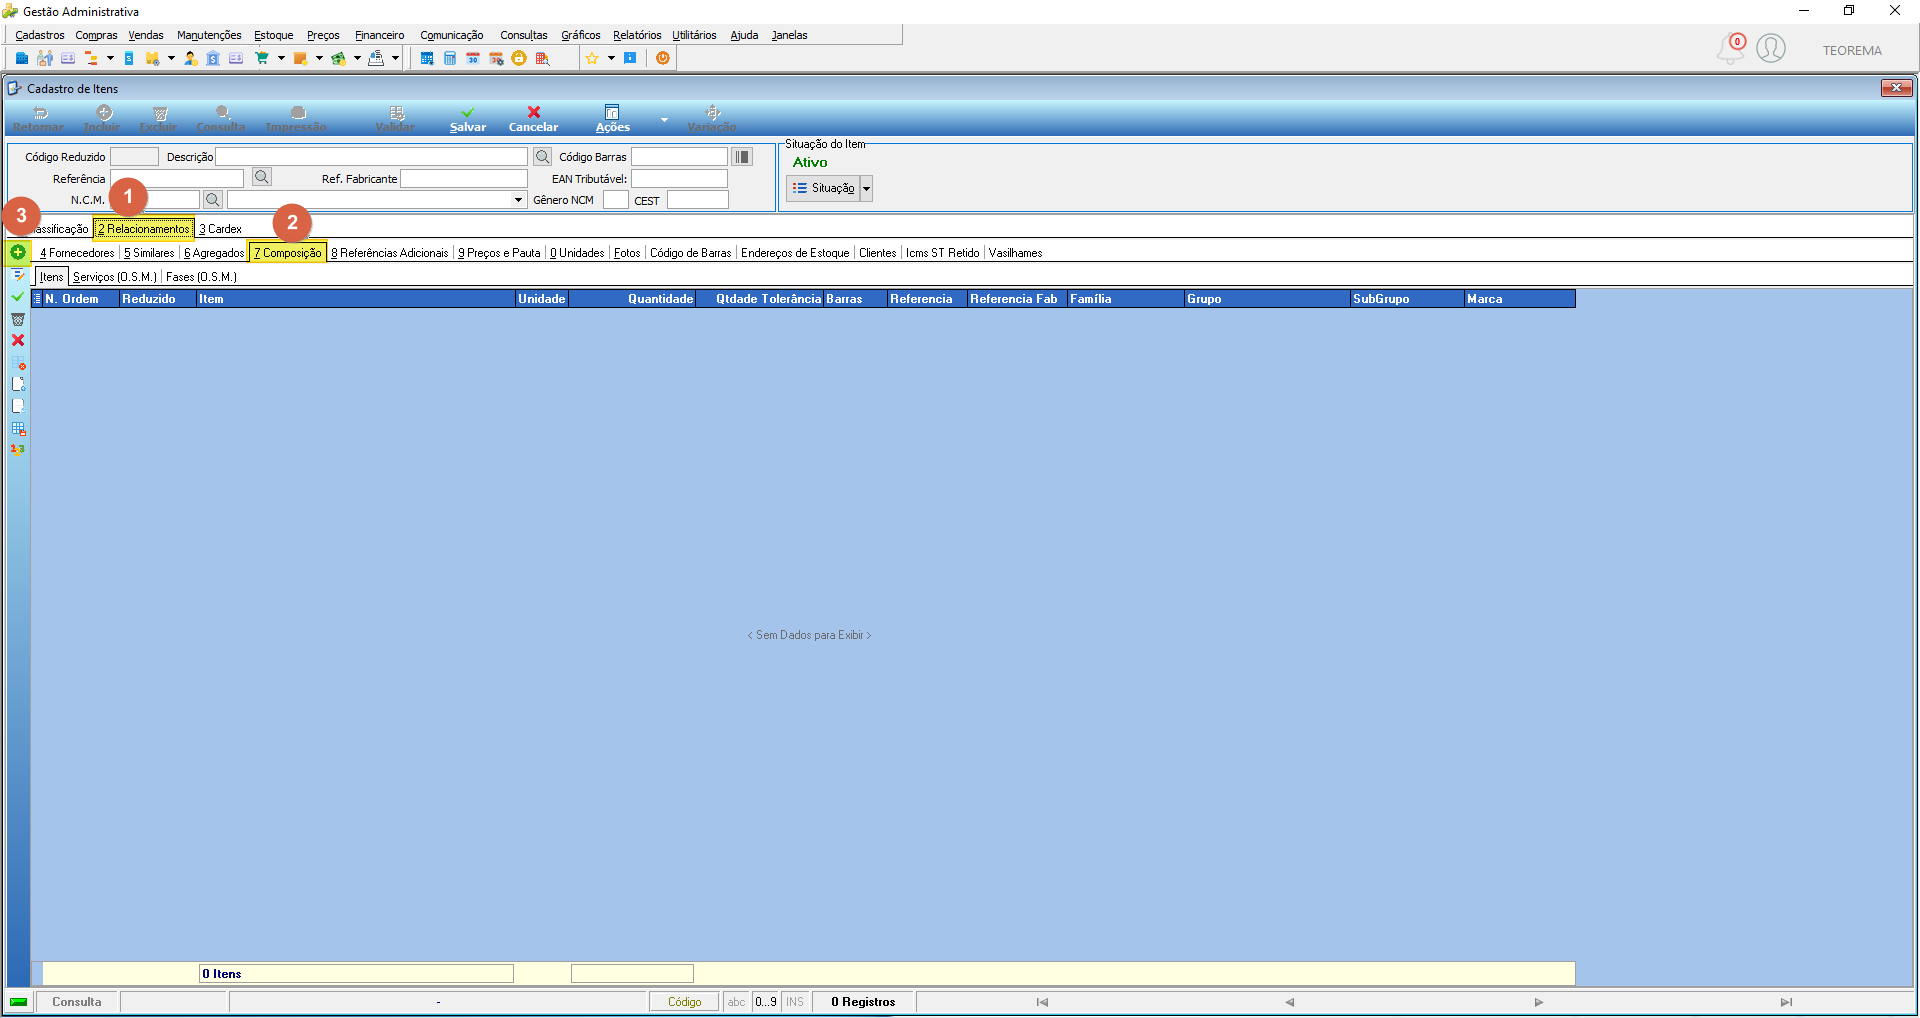
Task: Click the EAN Tributável input field
Action: point(679,178)
